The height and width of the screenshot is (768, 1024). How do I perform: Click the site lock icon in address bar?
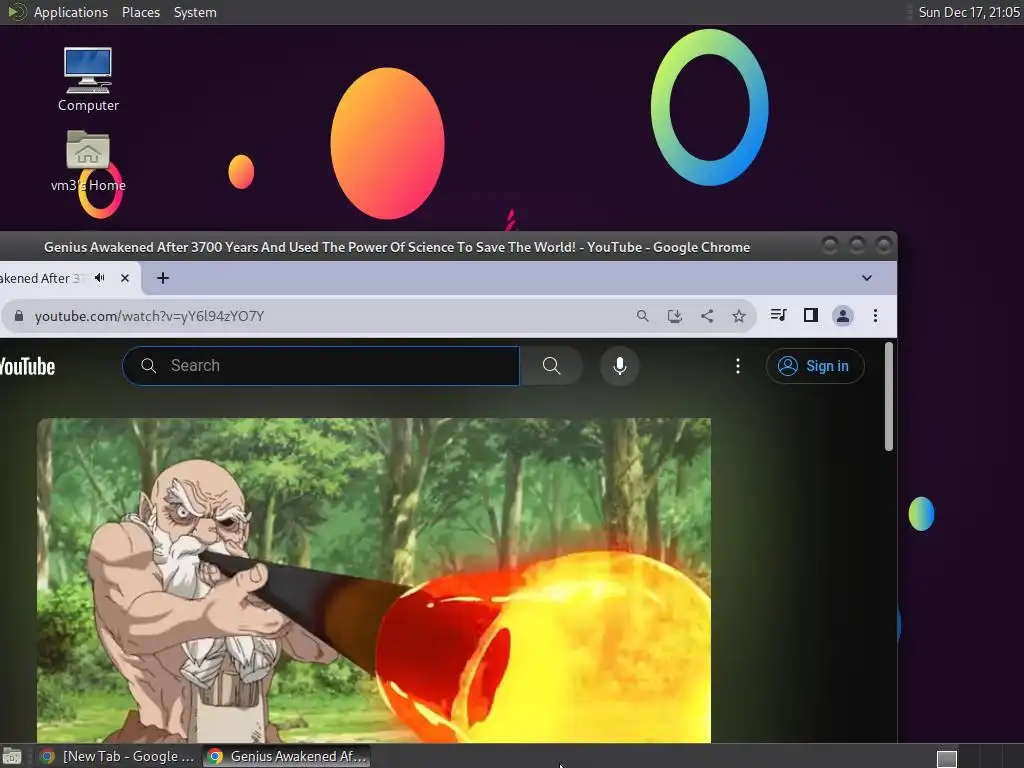(19, 316)
